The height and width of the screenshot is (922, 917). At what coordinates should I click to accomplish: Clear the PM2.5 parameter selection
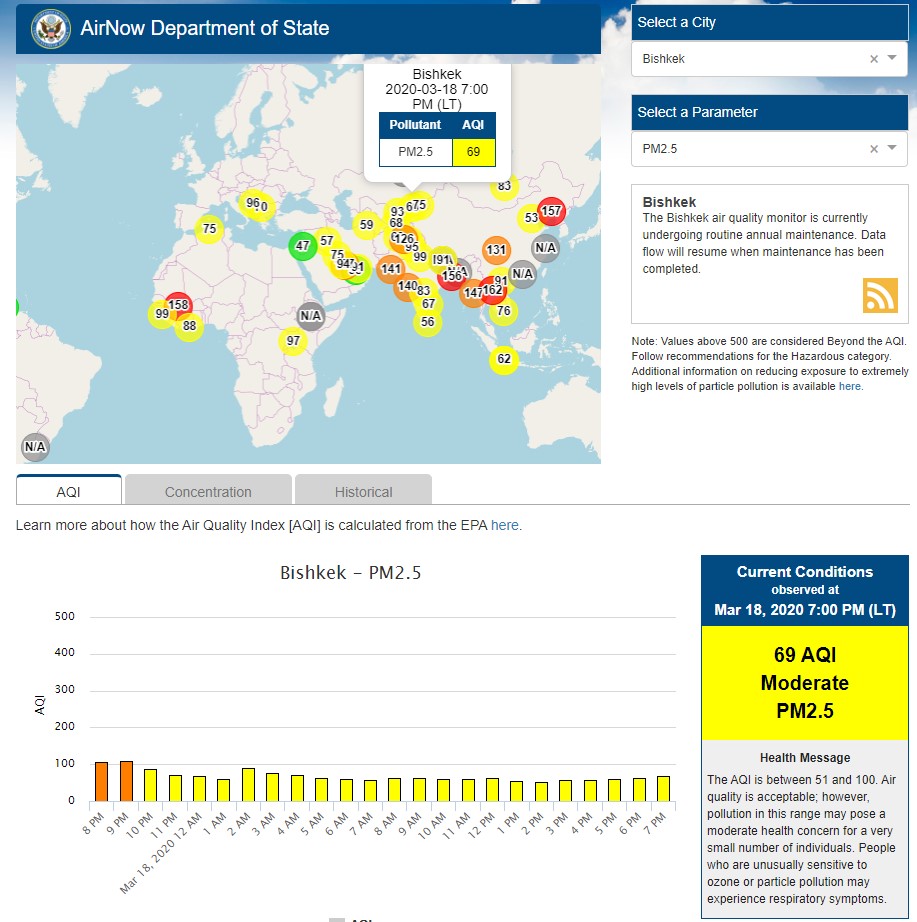point(873,149)
